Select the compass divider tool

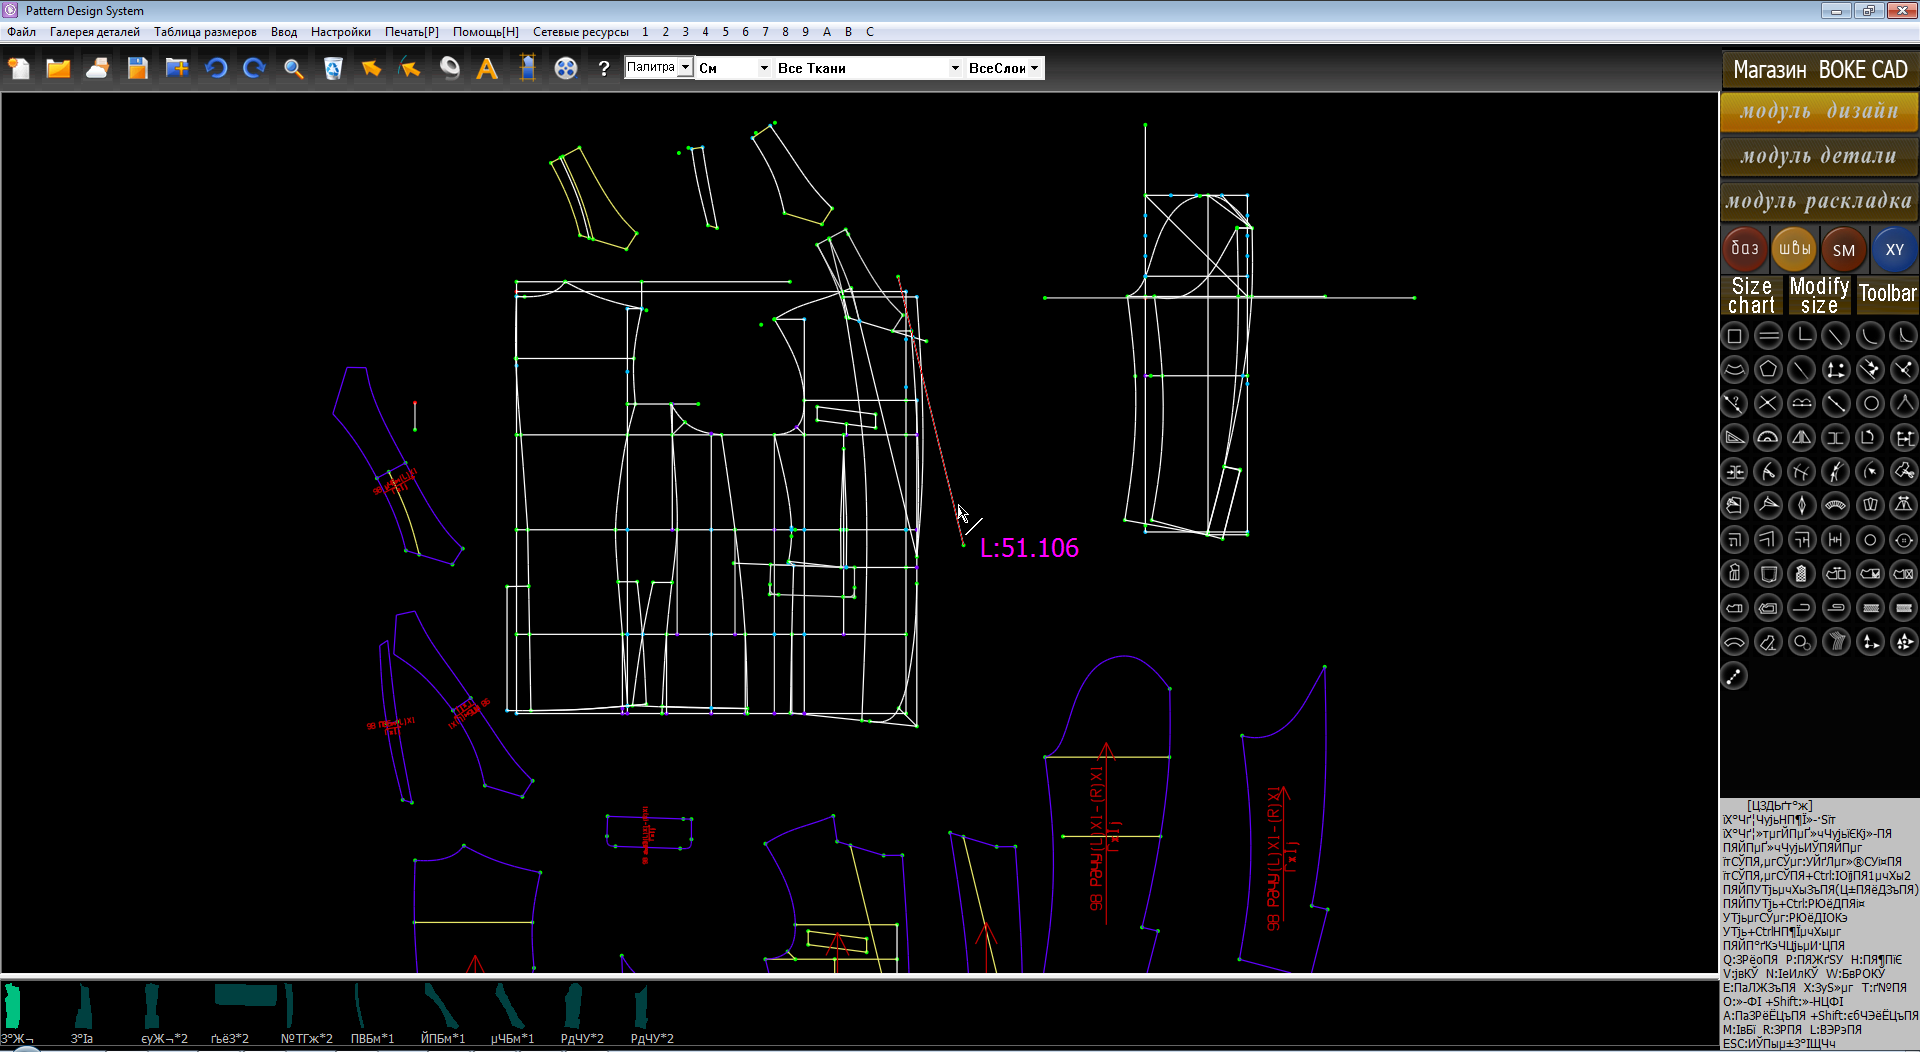1903,404
